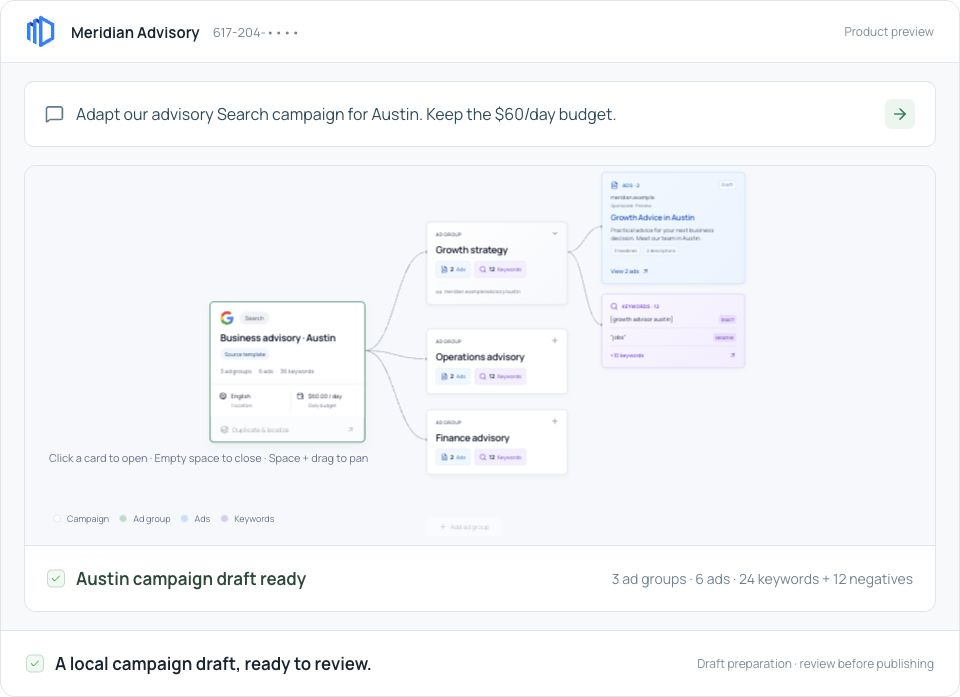Open the arrow icon on the Duplicate & localize row
The height and width of the screenshot is (697, 960).
350,429
